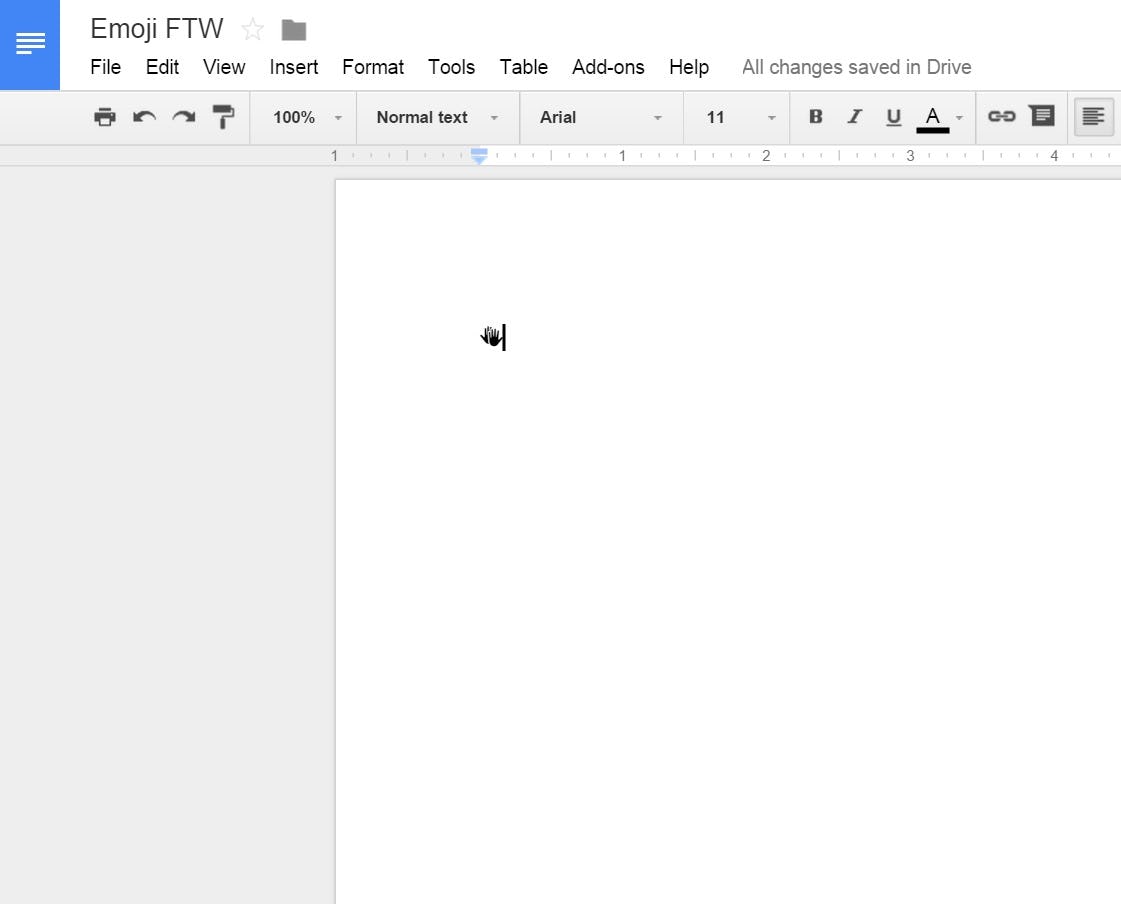Click the Insert comment icon
The image size is (1121, 904).
coord(1042,117)
